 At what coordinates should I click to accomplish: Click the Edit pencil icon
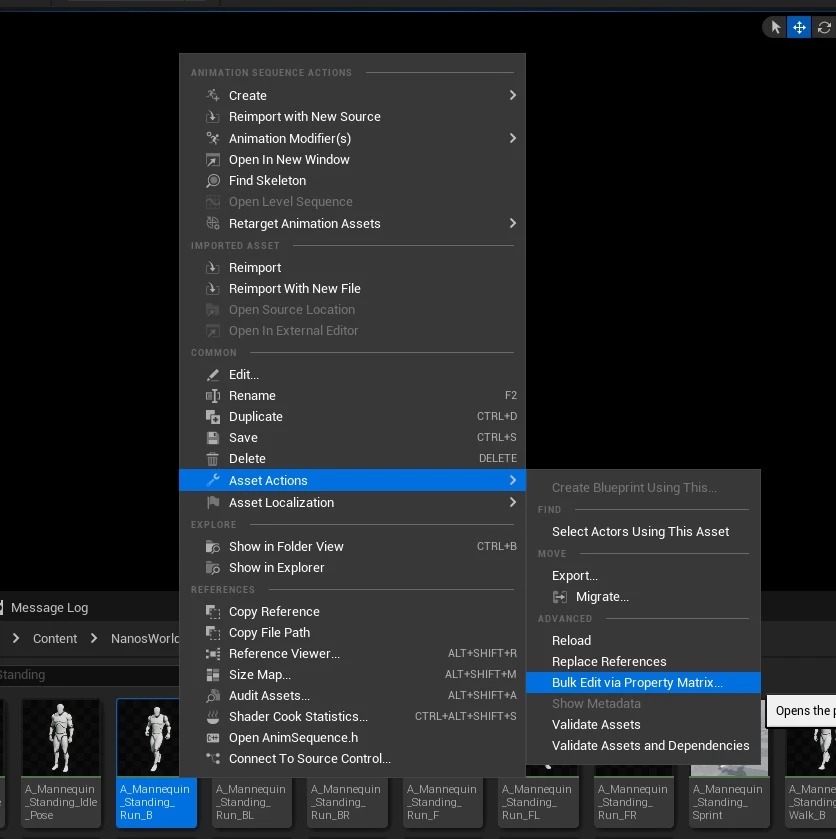(213, 375)
